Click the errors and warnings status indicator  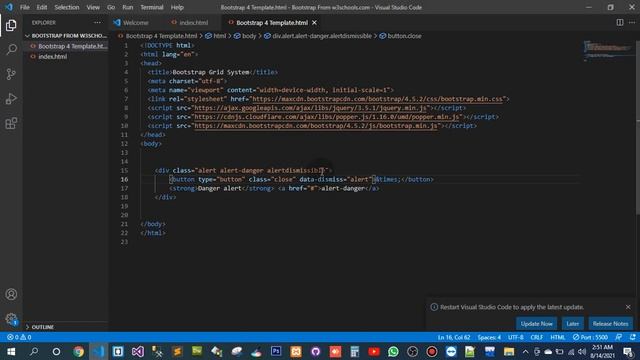19,337
